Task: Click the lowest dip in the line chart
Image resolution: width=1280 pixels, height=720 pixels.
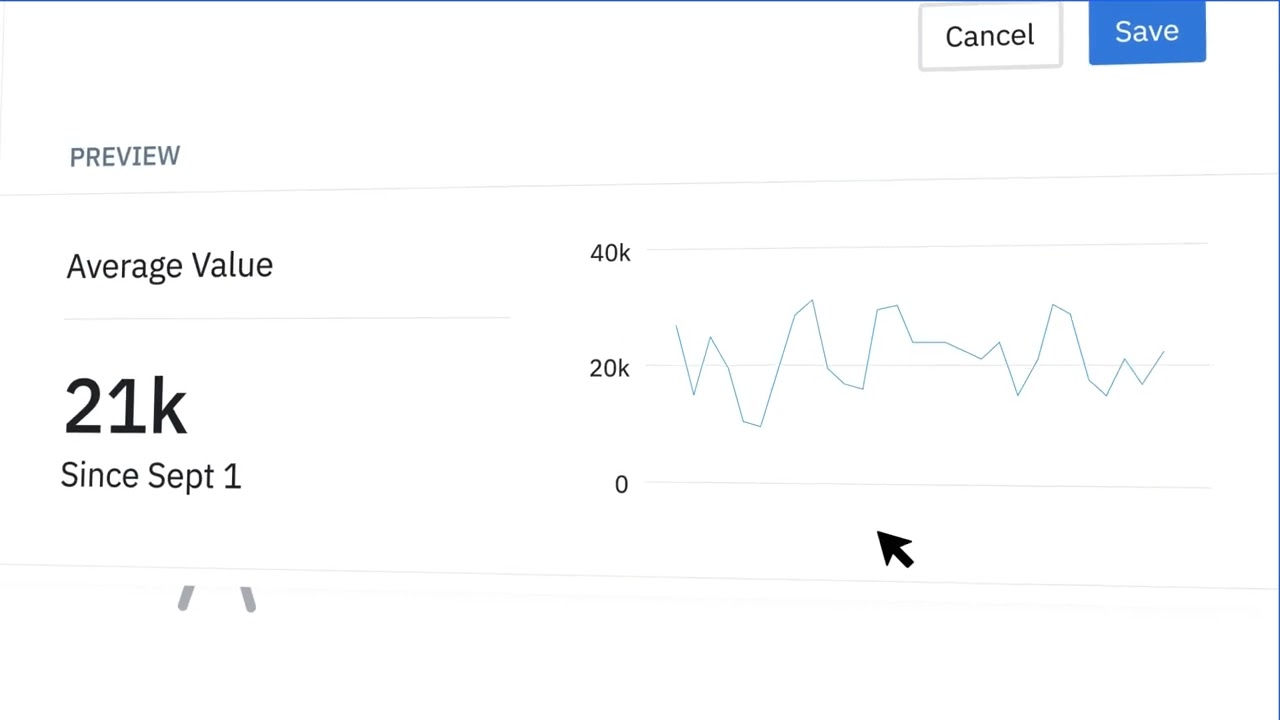Action: [x=760, y=426]
